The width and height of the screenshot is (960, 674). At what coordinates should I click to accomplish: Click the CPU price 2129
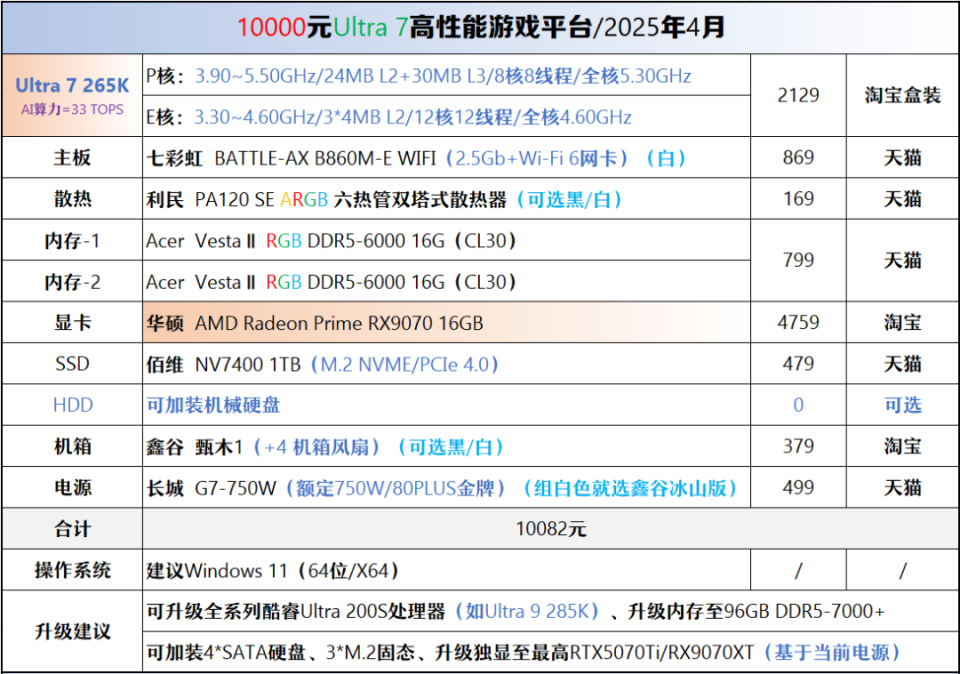pyautogui.click(x=798, y=95)
